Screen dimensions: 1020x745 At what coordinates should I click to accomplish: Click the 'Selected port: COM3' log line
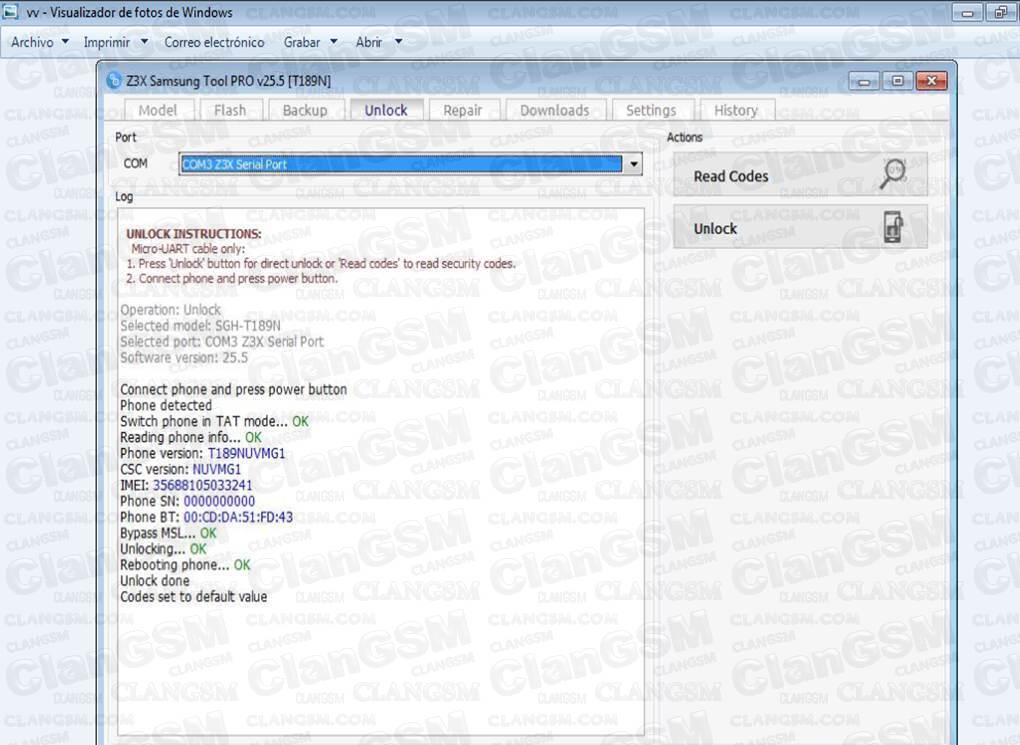coord(222,342)
